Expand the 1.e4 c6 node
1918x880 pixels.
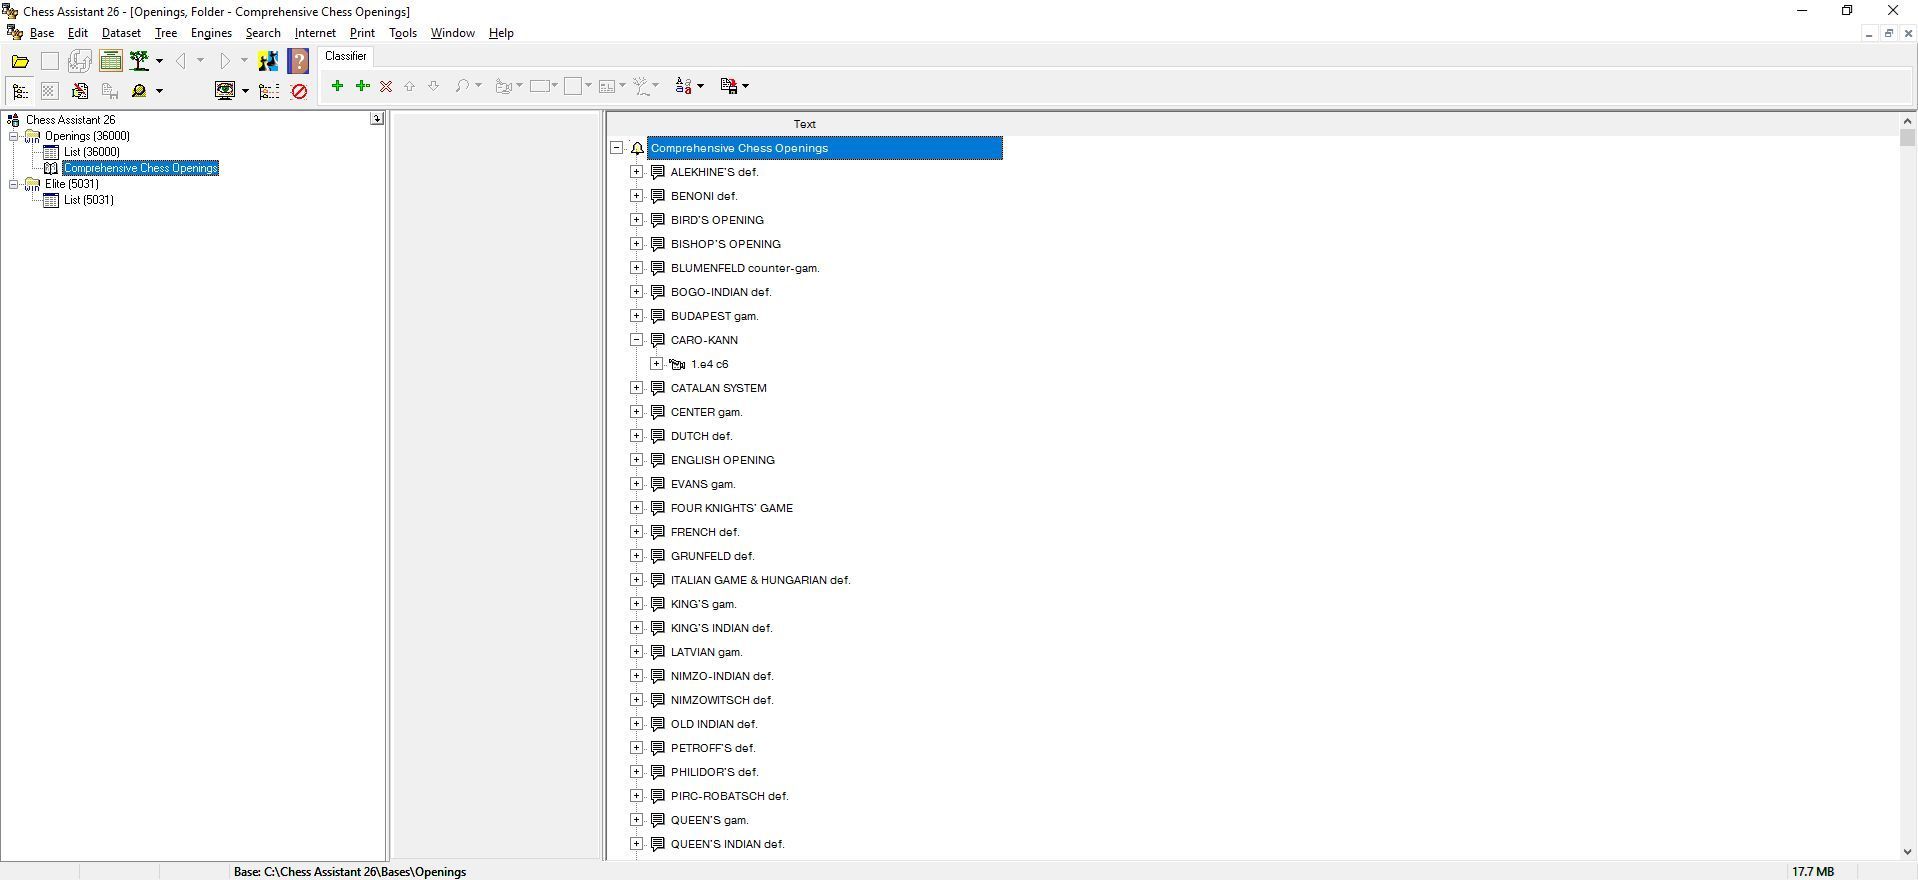pyautogui.click(x=657, y=364)
